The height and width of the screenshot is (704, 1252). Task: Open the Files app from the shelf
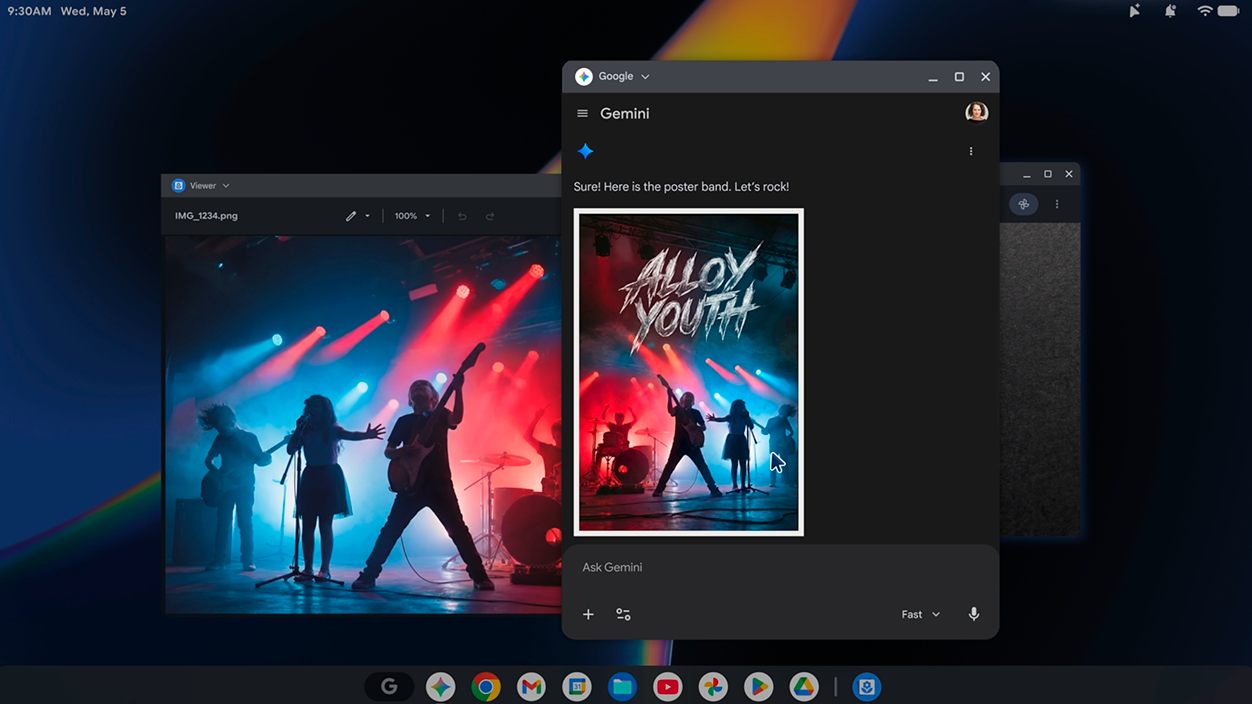pos(622,687)
